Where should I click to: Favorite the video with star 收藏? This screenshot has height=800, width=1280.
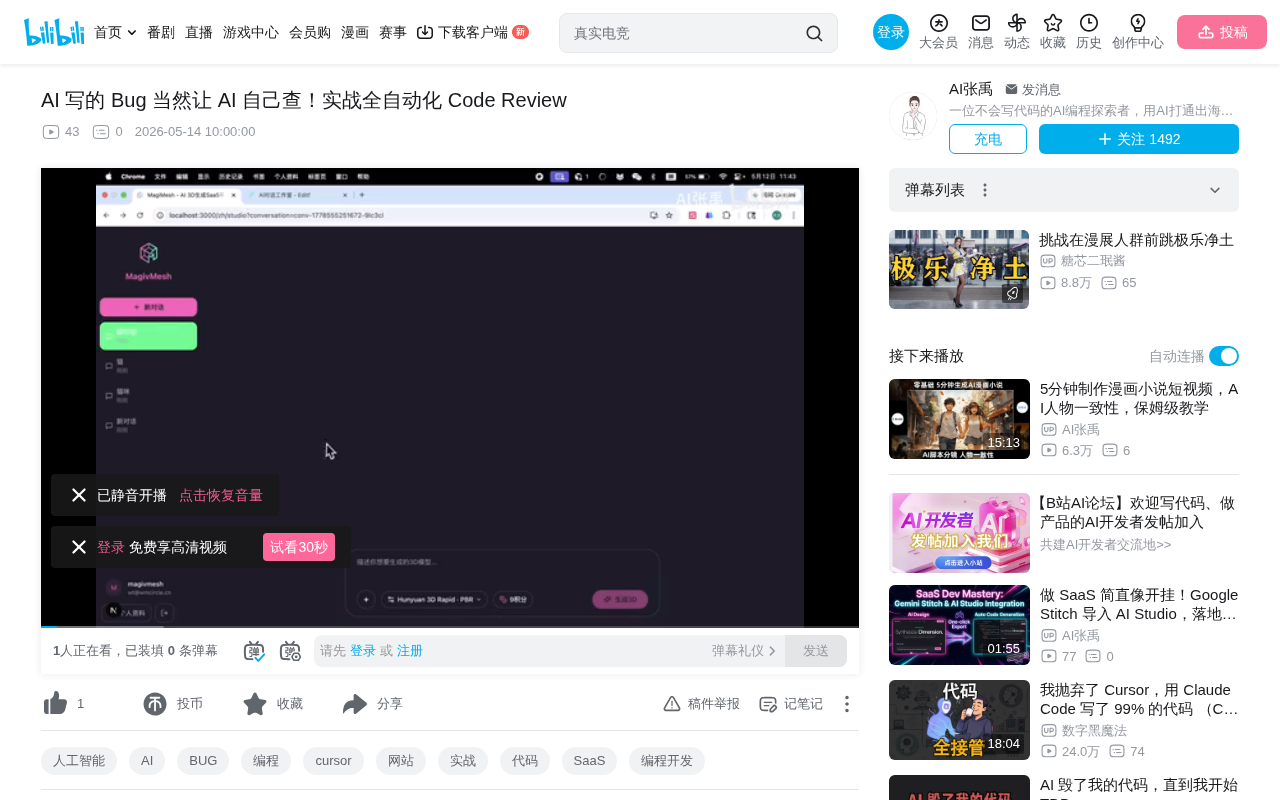click(255, 704)
